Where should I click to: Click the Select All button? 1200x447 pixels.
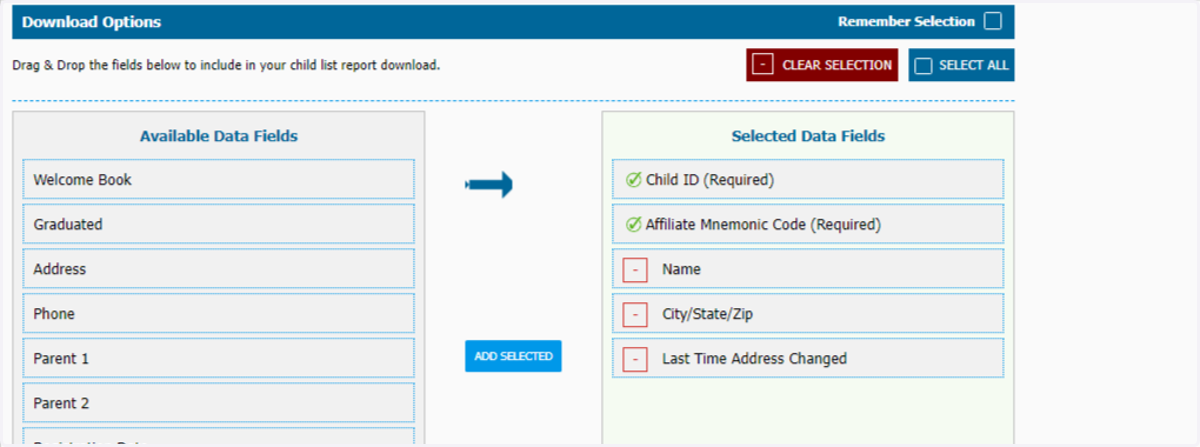coord(961,65)
